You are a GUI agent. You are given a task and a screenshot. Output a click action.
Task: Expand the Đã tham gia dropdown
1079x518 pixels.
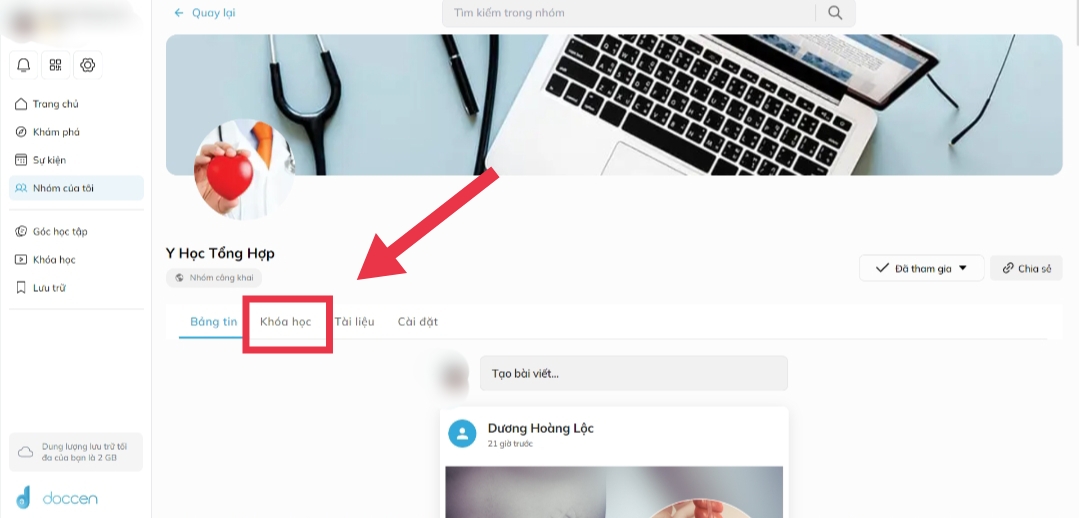click(921, 268)
